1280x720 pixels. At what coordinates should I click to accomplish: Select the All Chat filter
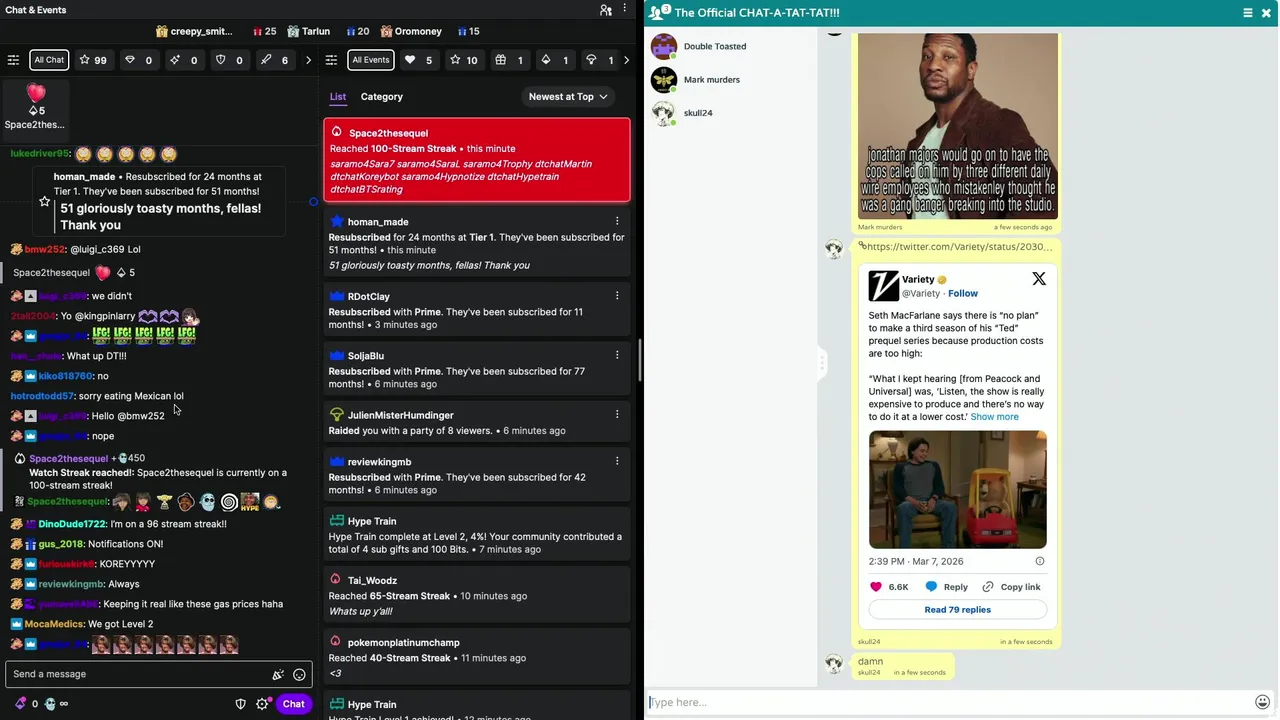click(49, 60)
